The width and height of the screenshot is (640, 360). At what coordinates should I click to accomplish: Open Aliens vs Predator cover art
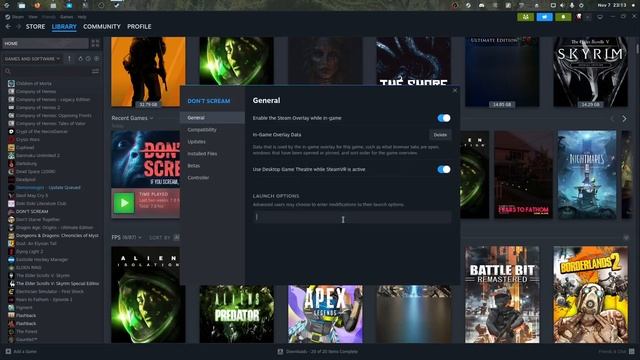click(x=237, y=314)
